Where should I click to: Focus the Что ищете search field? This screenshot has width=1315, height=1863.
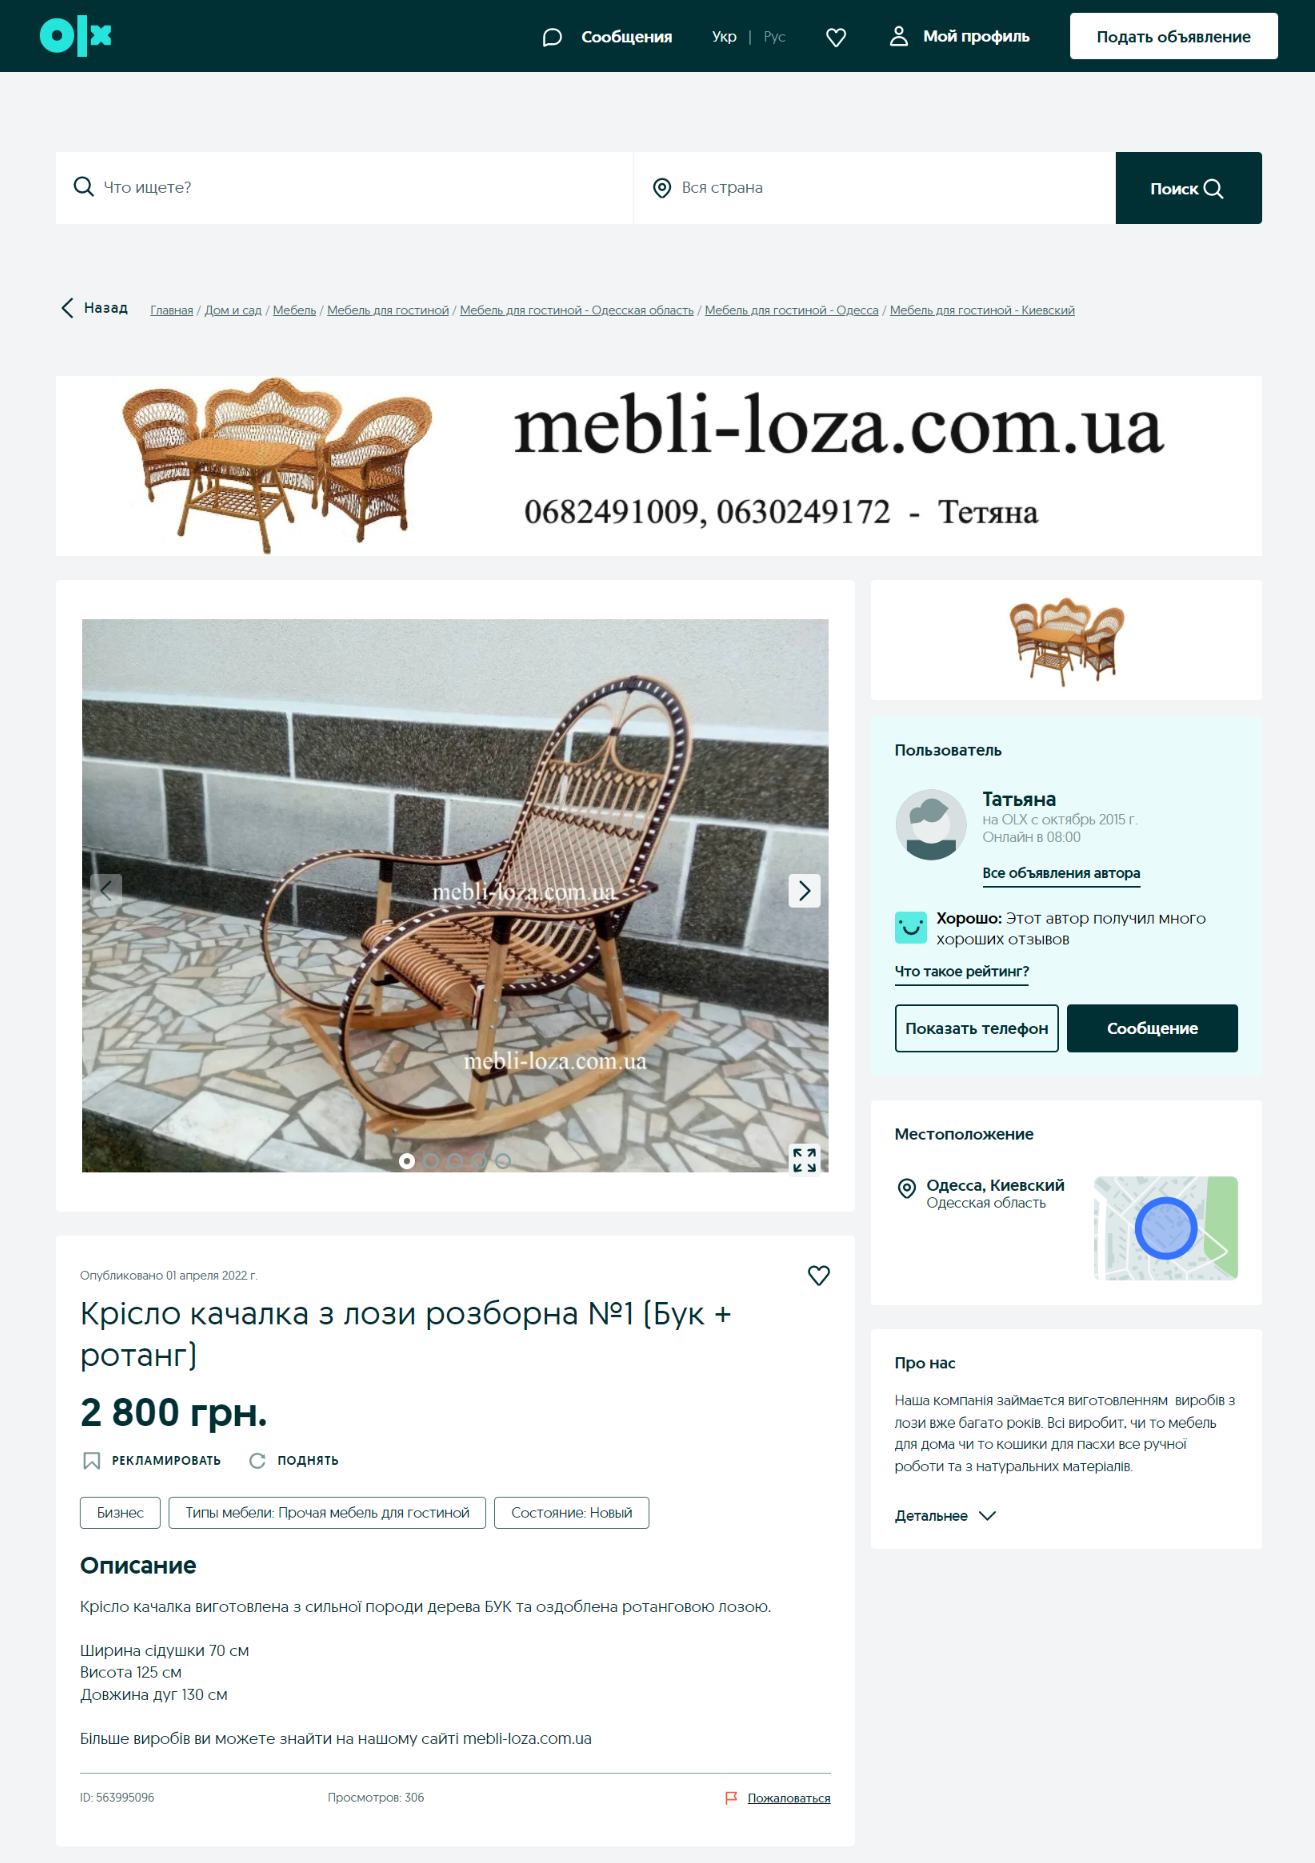(x=344, y=188)
